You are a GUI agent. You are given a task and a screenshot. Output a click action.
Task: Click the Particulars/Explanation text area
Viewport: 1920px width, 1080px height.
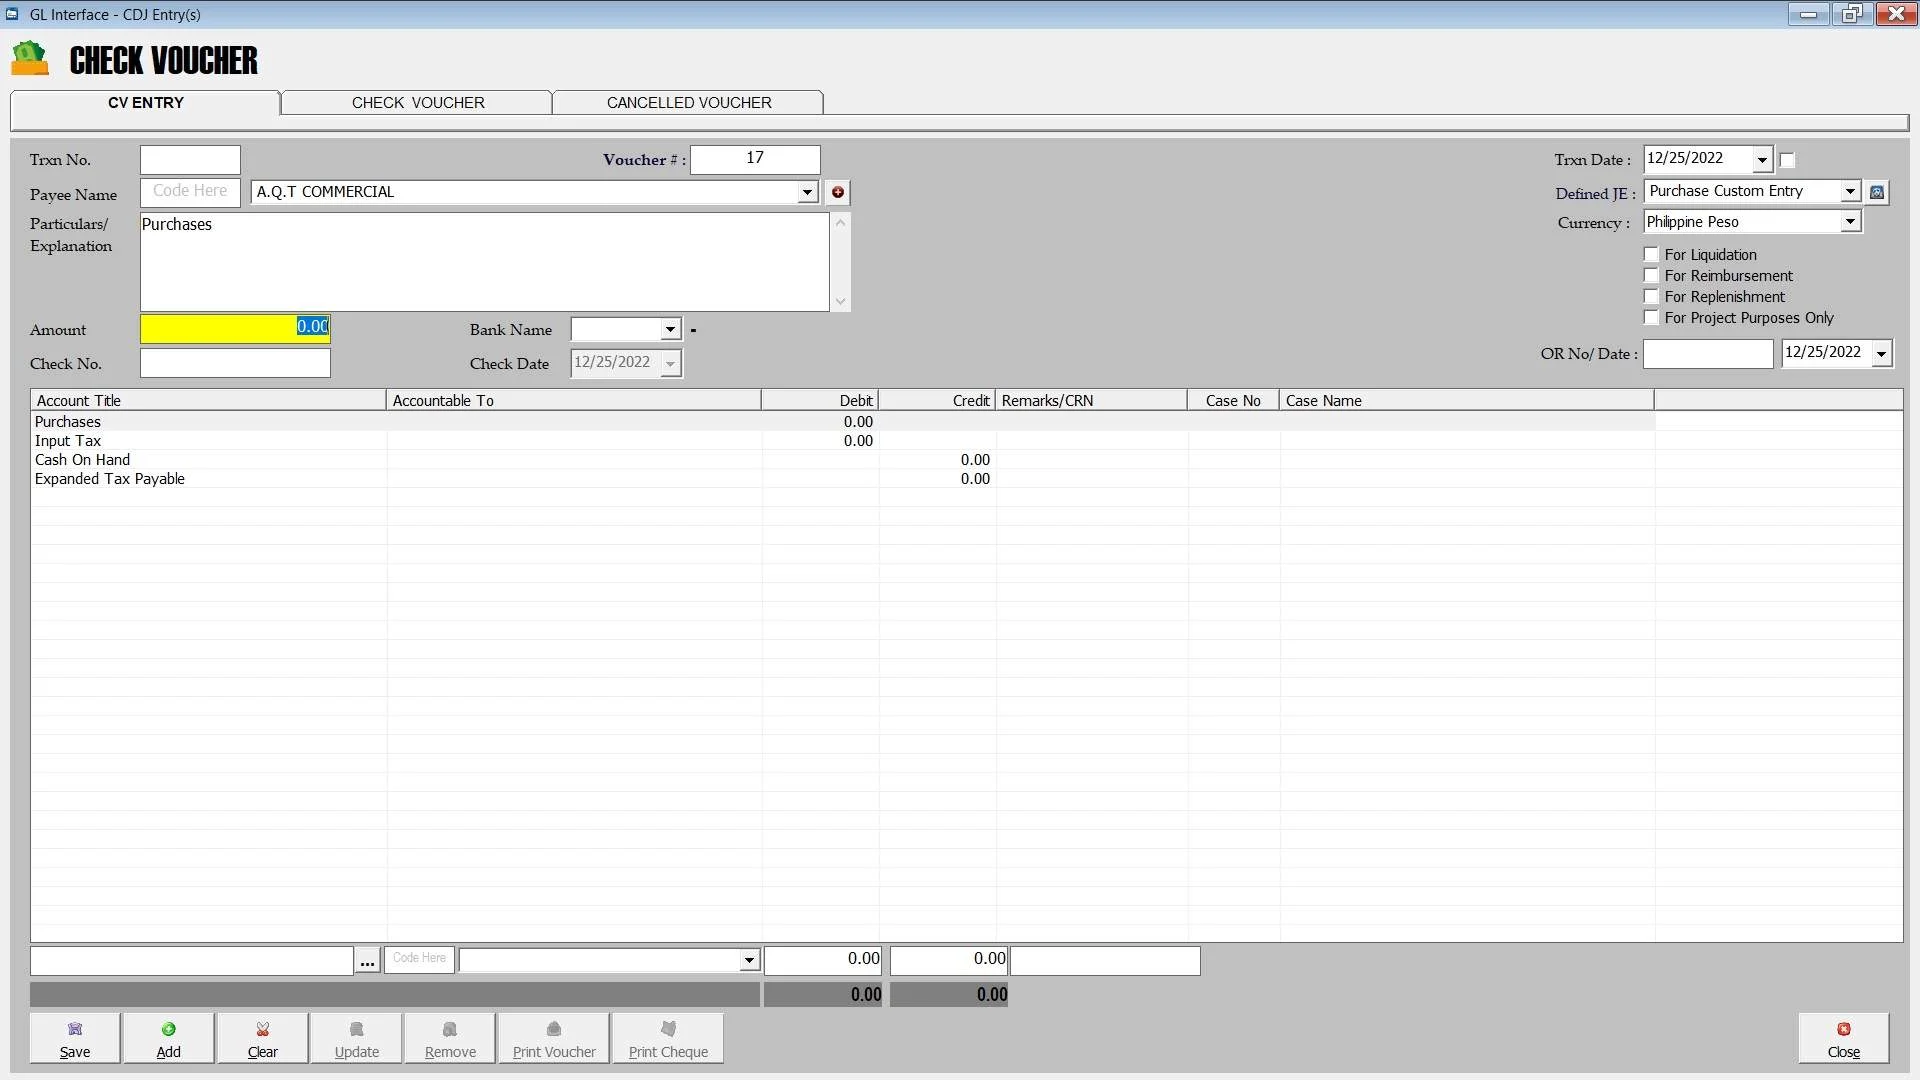[484, 262]
